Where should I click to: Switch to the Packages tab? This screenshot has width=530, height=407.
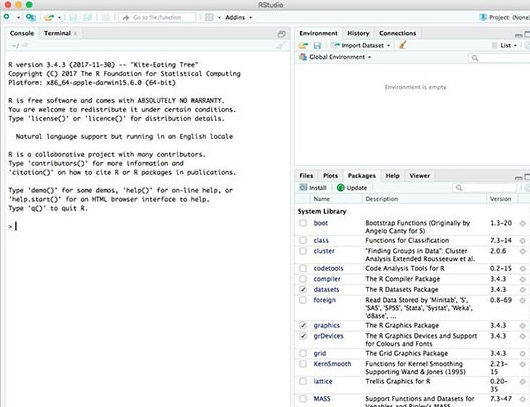click(362, 175)
